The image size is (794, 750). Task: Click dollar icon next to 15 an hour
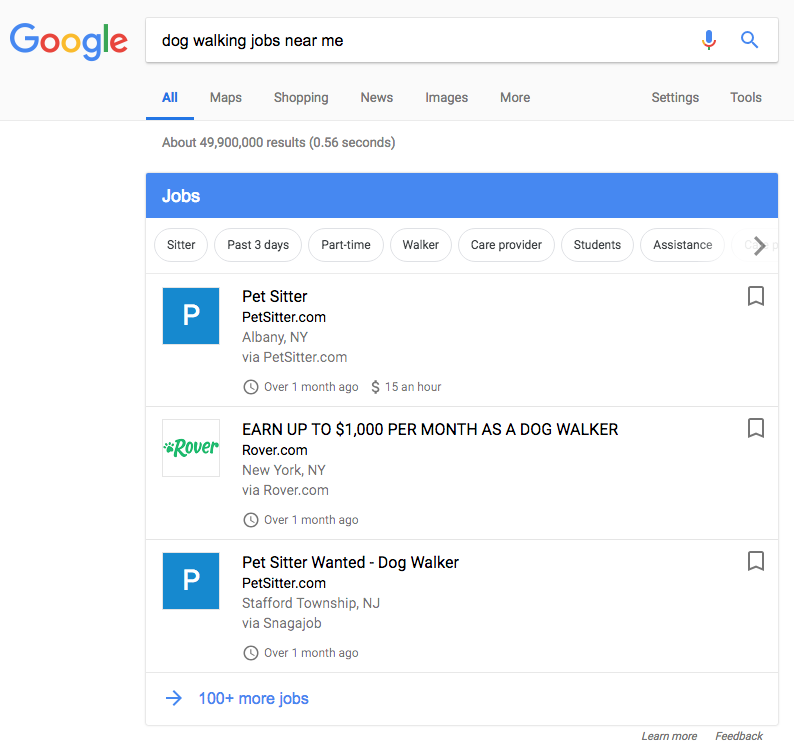375,387
